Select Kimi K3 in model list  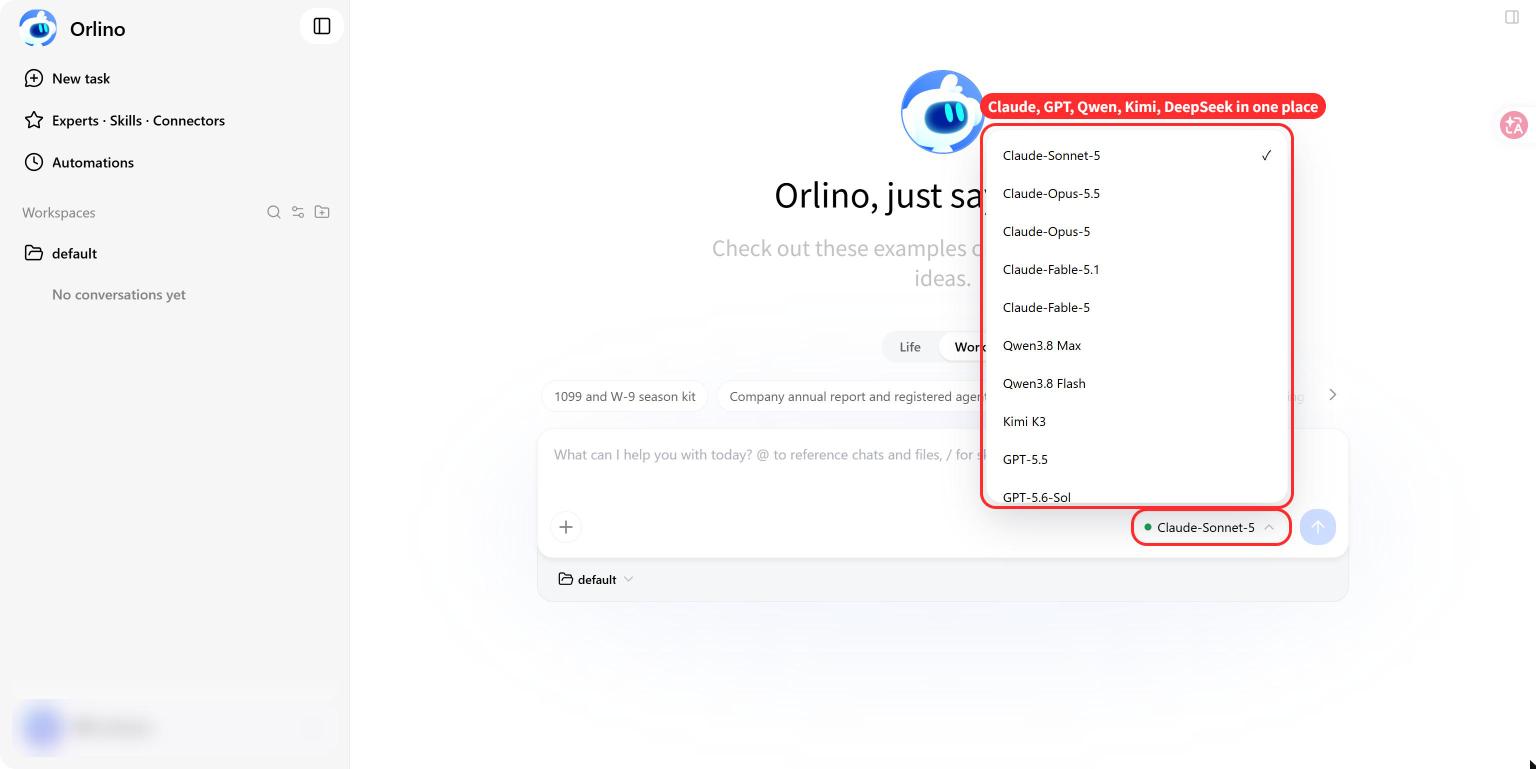click(1137, 421)
